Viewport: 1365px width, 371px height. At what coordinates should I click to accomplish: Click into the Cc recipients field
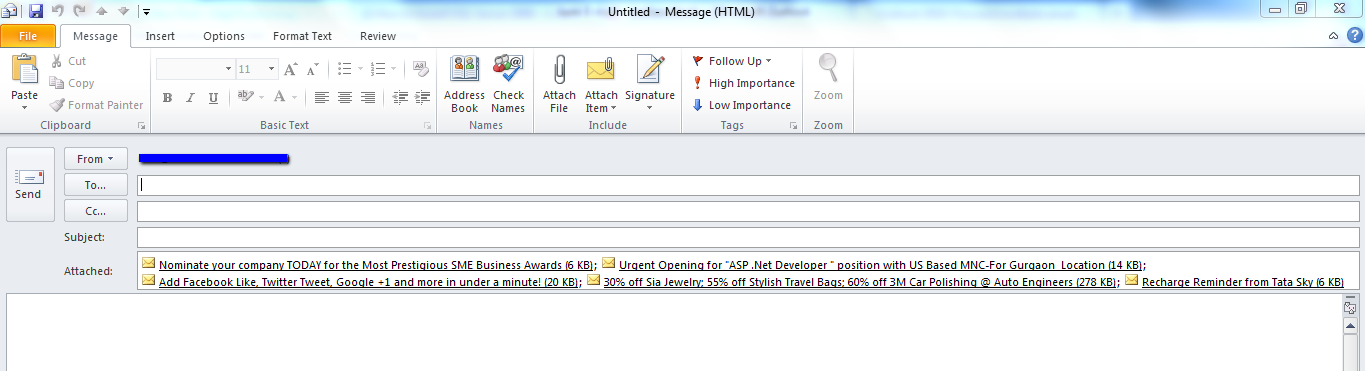[x=748, y=211]
